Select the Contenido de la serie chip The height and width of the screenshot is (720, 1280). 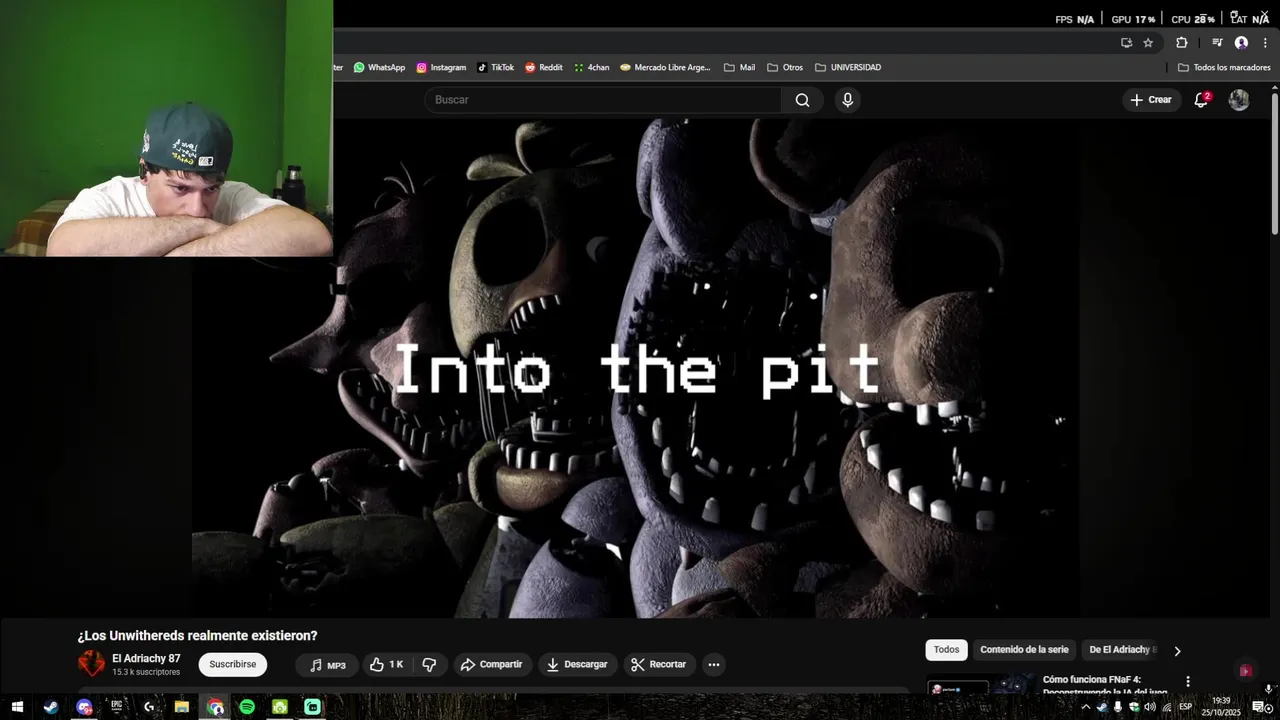pos(1024,650)
